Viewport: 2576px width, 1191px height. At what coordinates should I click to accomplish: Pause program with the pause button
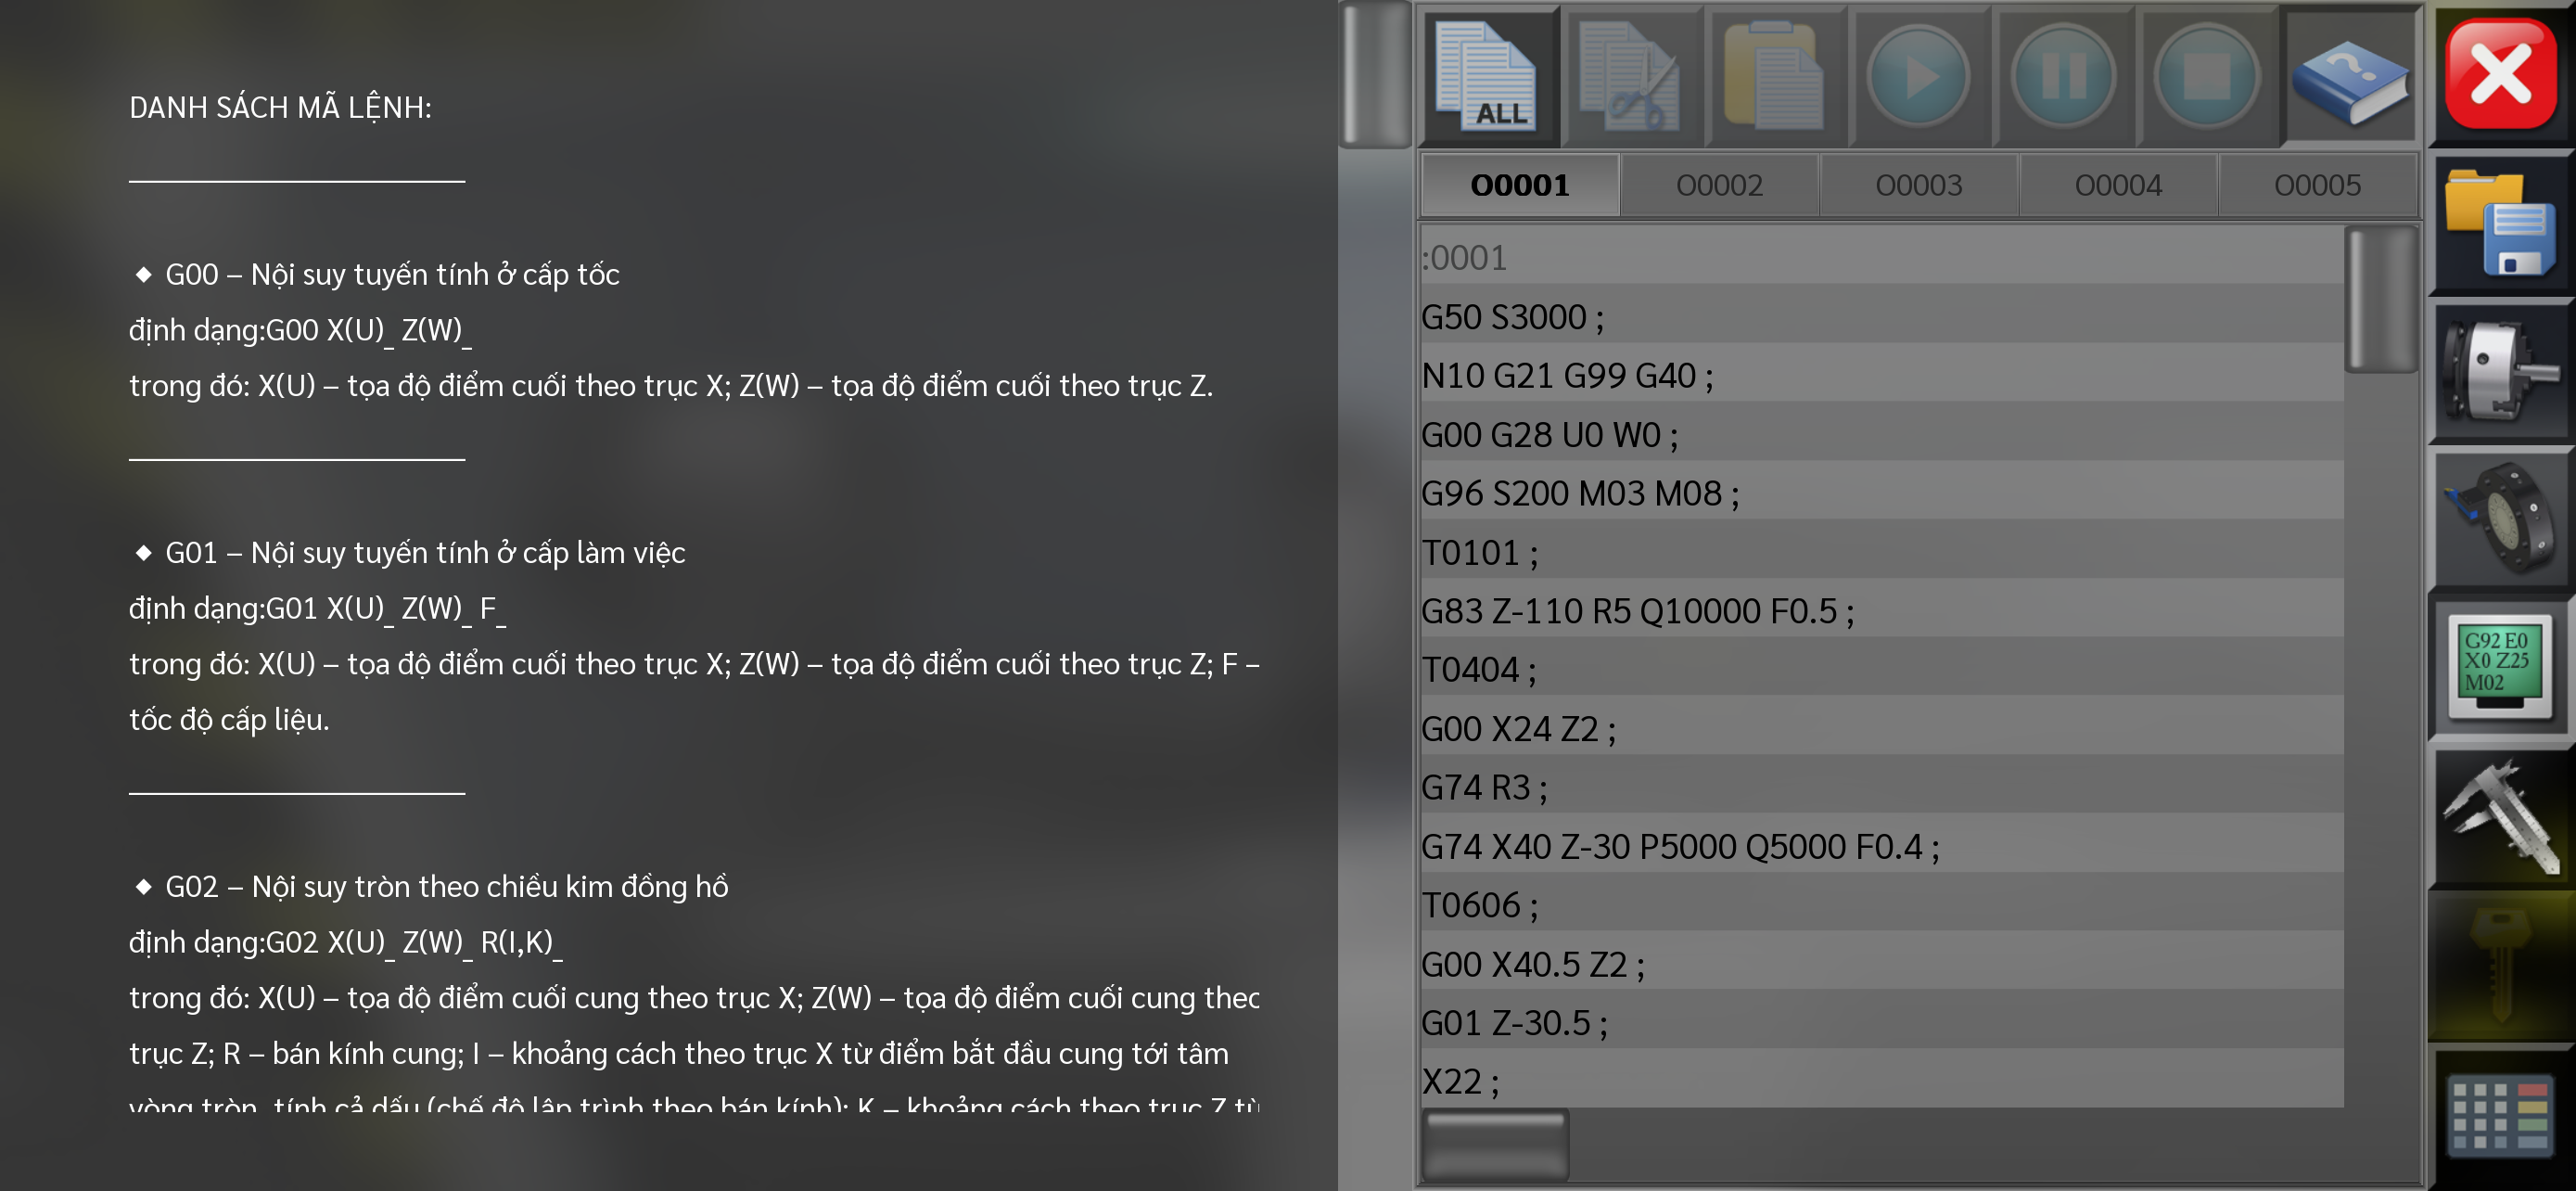pos(2062,77)
